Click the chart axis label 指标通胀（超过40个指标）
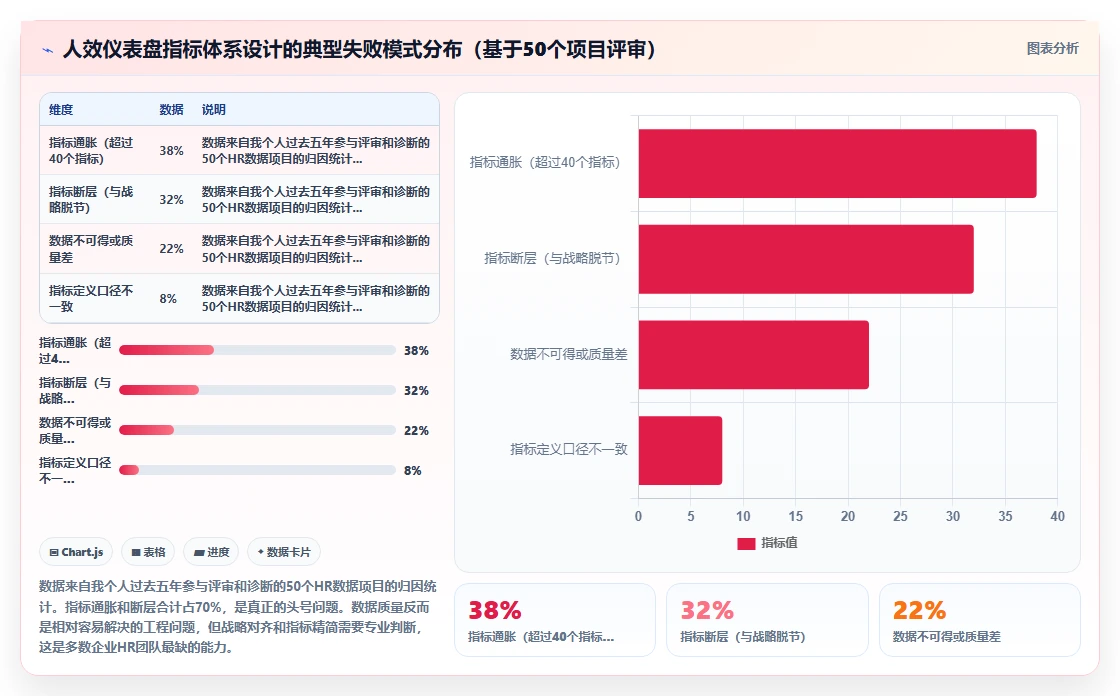The image size is (1120, 696). pyautogui.click(x=545, y=163)
